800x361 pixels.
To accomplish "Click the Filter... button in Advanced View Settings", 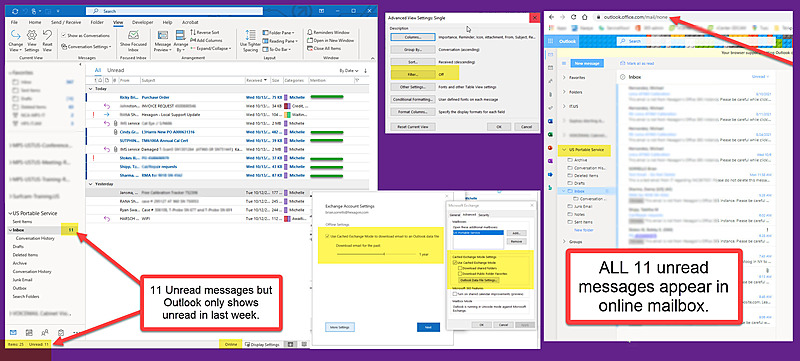I will [413, 74].
